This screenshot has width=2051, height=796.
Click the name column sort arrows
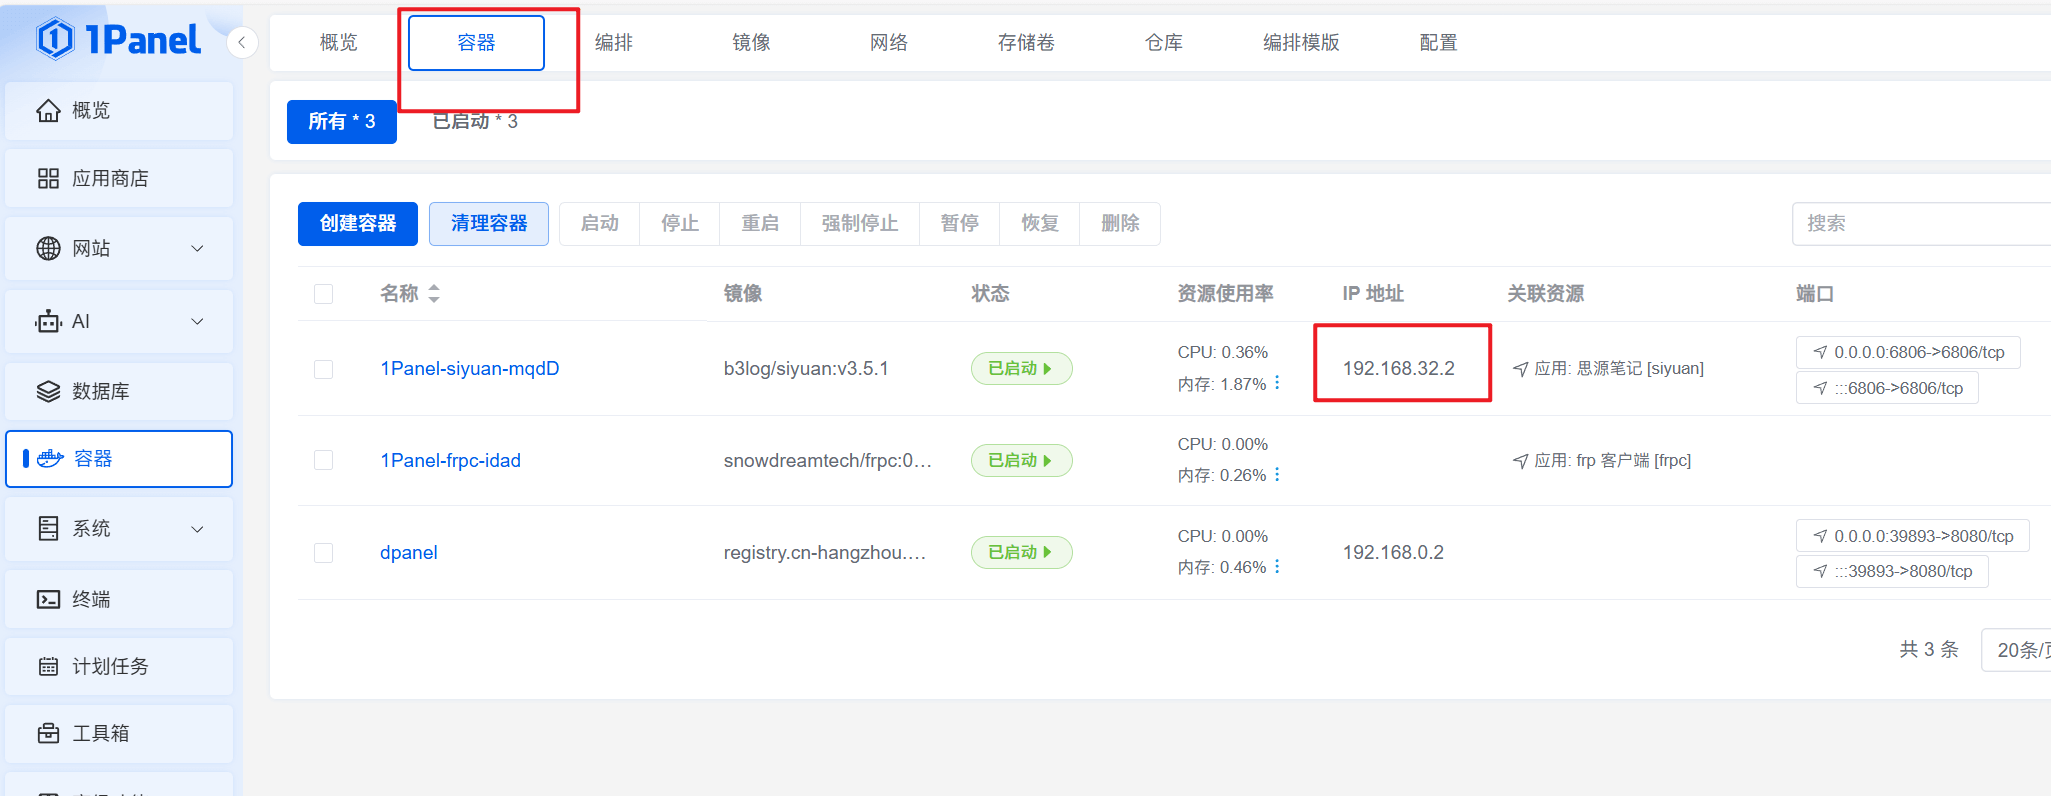pos(434,294)
